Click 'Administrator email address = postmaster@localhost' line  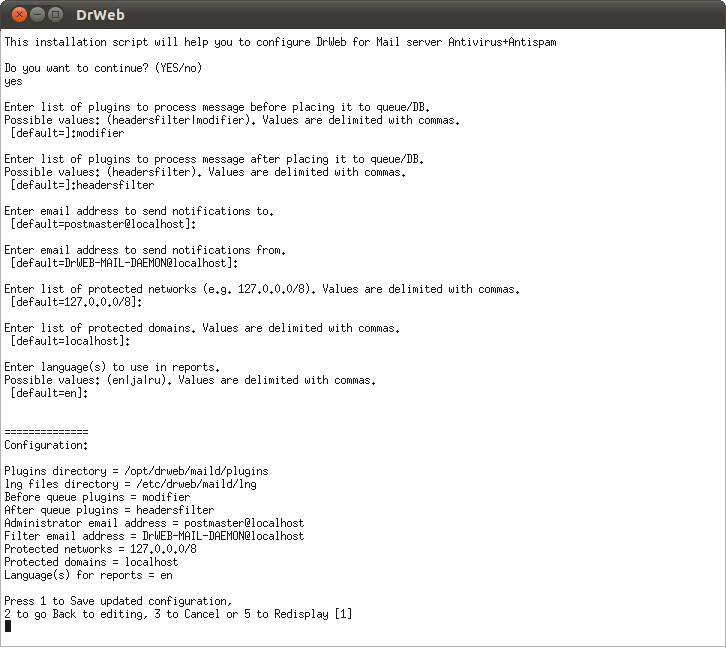(x=154, y=523)
